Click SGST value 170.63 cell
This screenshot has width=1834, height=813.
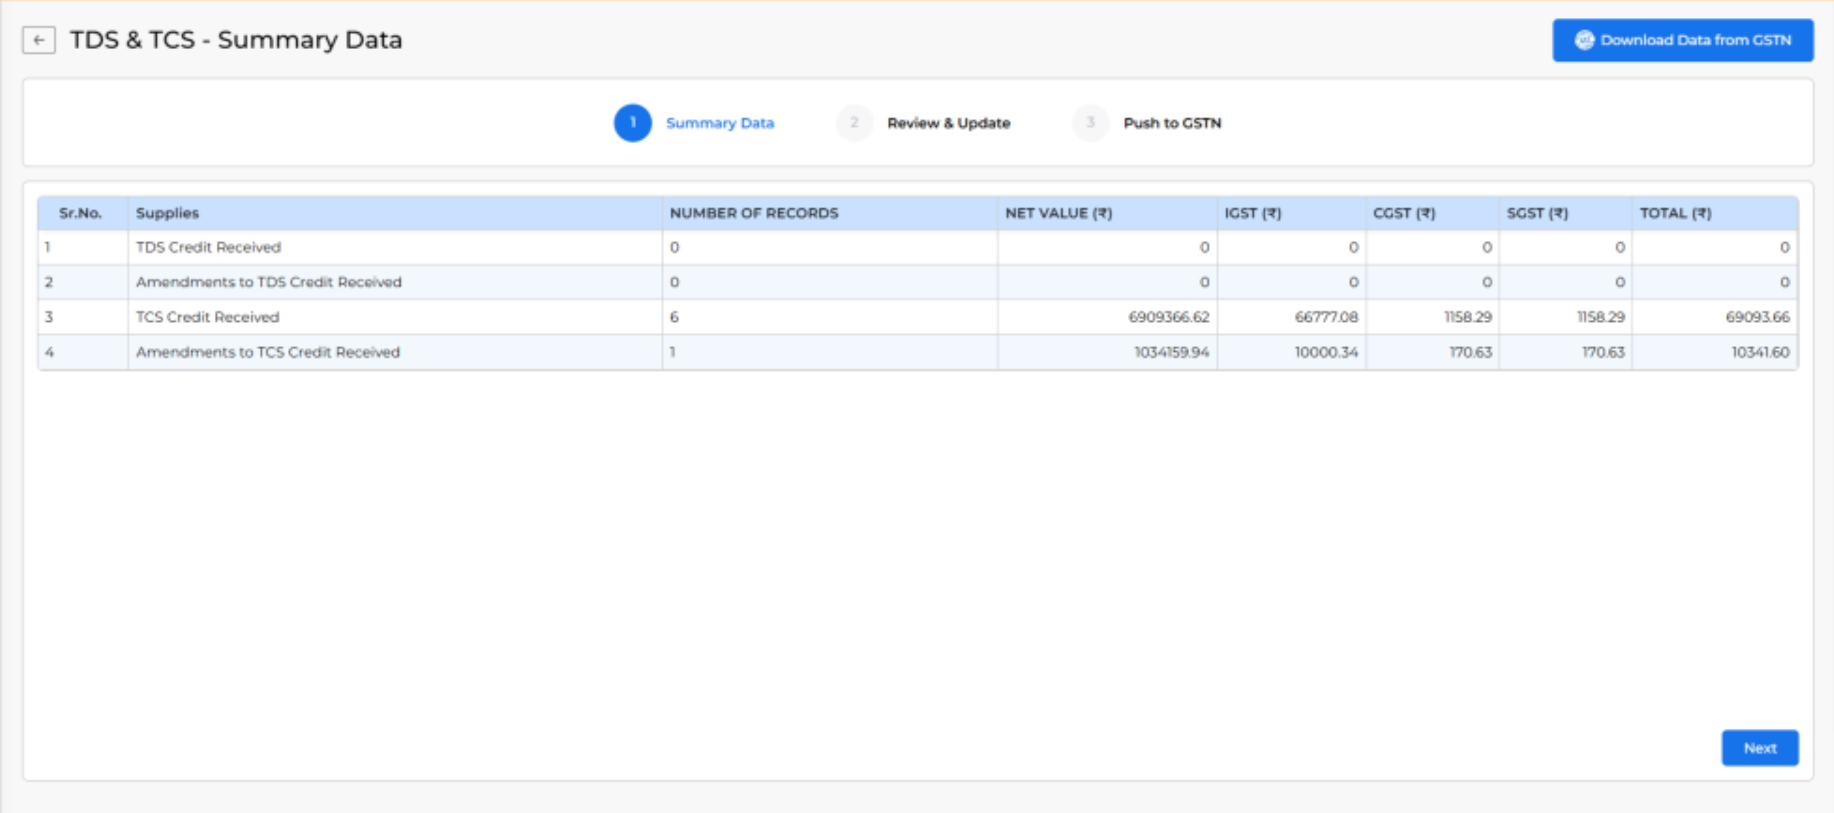(1565, 352)
